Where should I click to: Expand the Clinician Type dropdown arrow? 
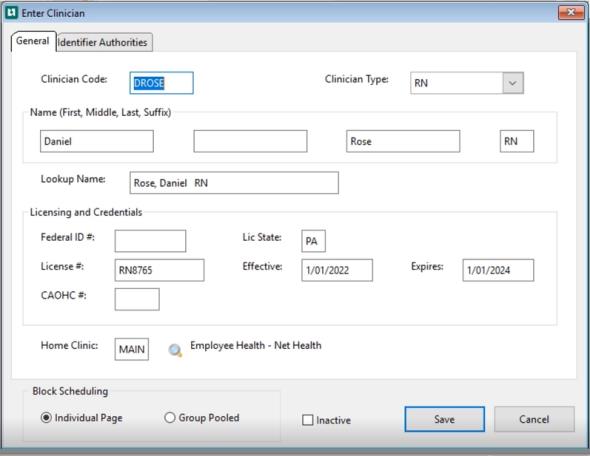pos(513,83)
